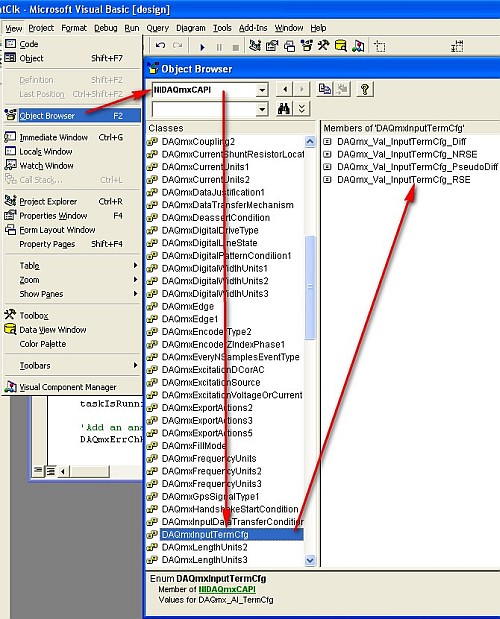500x619 pixels.
Task: Choose Form Layout Window menu entry
Action: pos(72,230)
